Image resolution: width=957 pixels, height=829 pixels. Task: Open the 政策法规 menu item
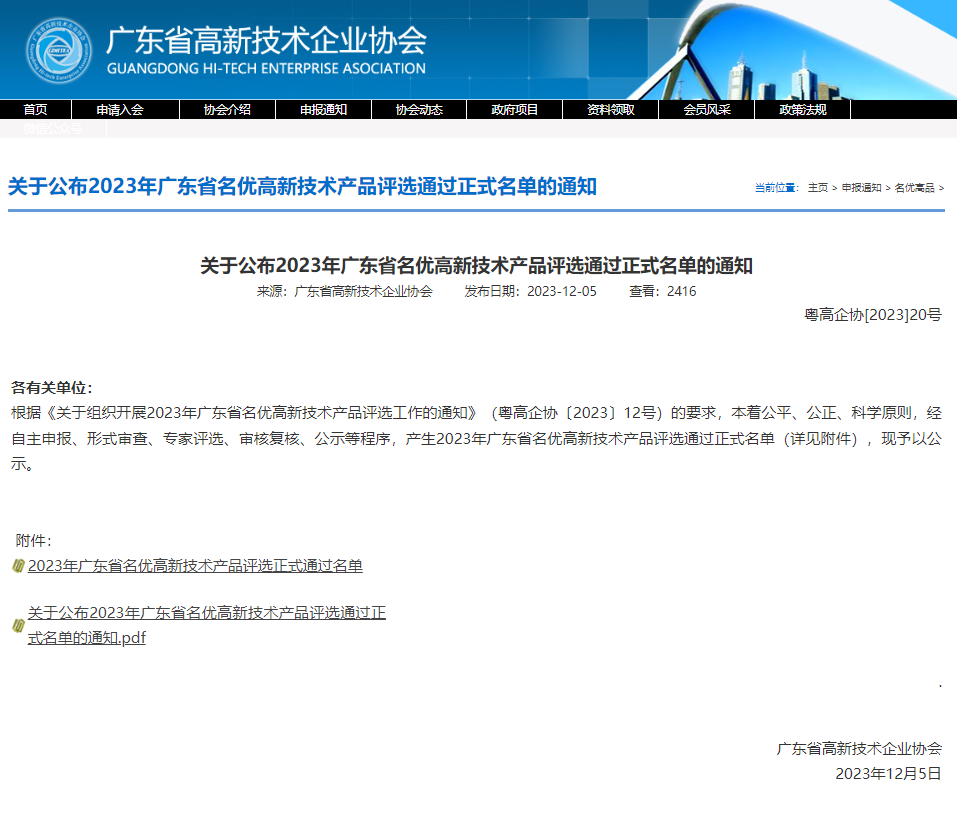pyautogui.click(x=803, y=109)
